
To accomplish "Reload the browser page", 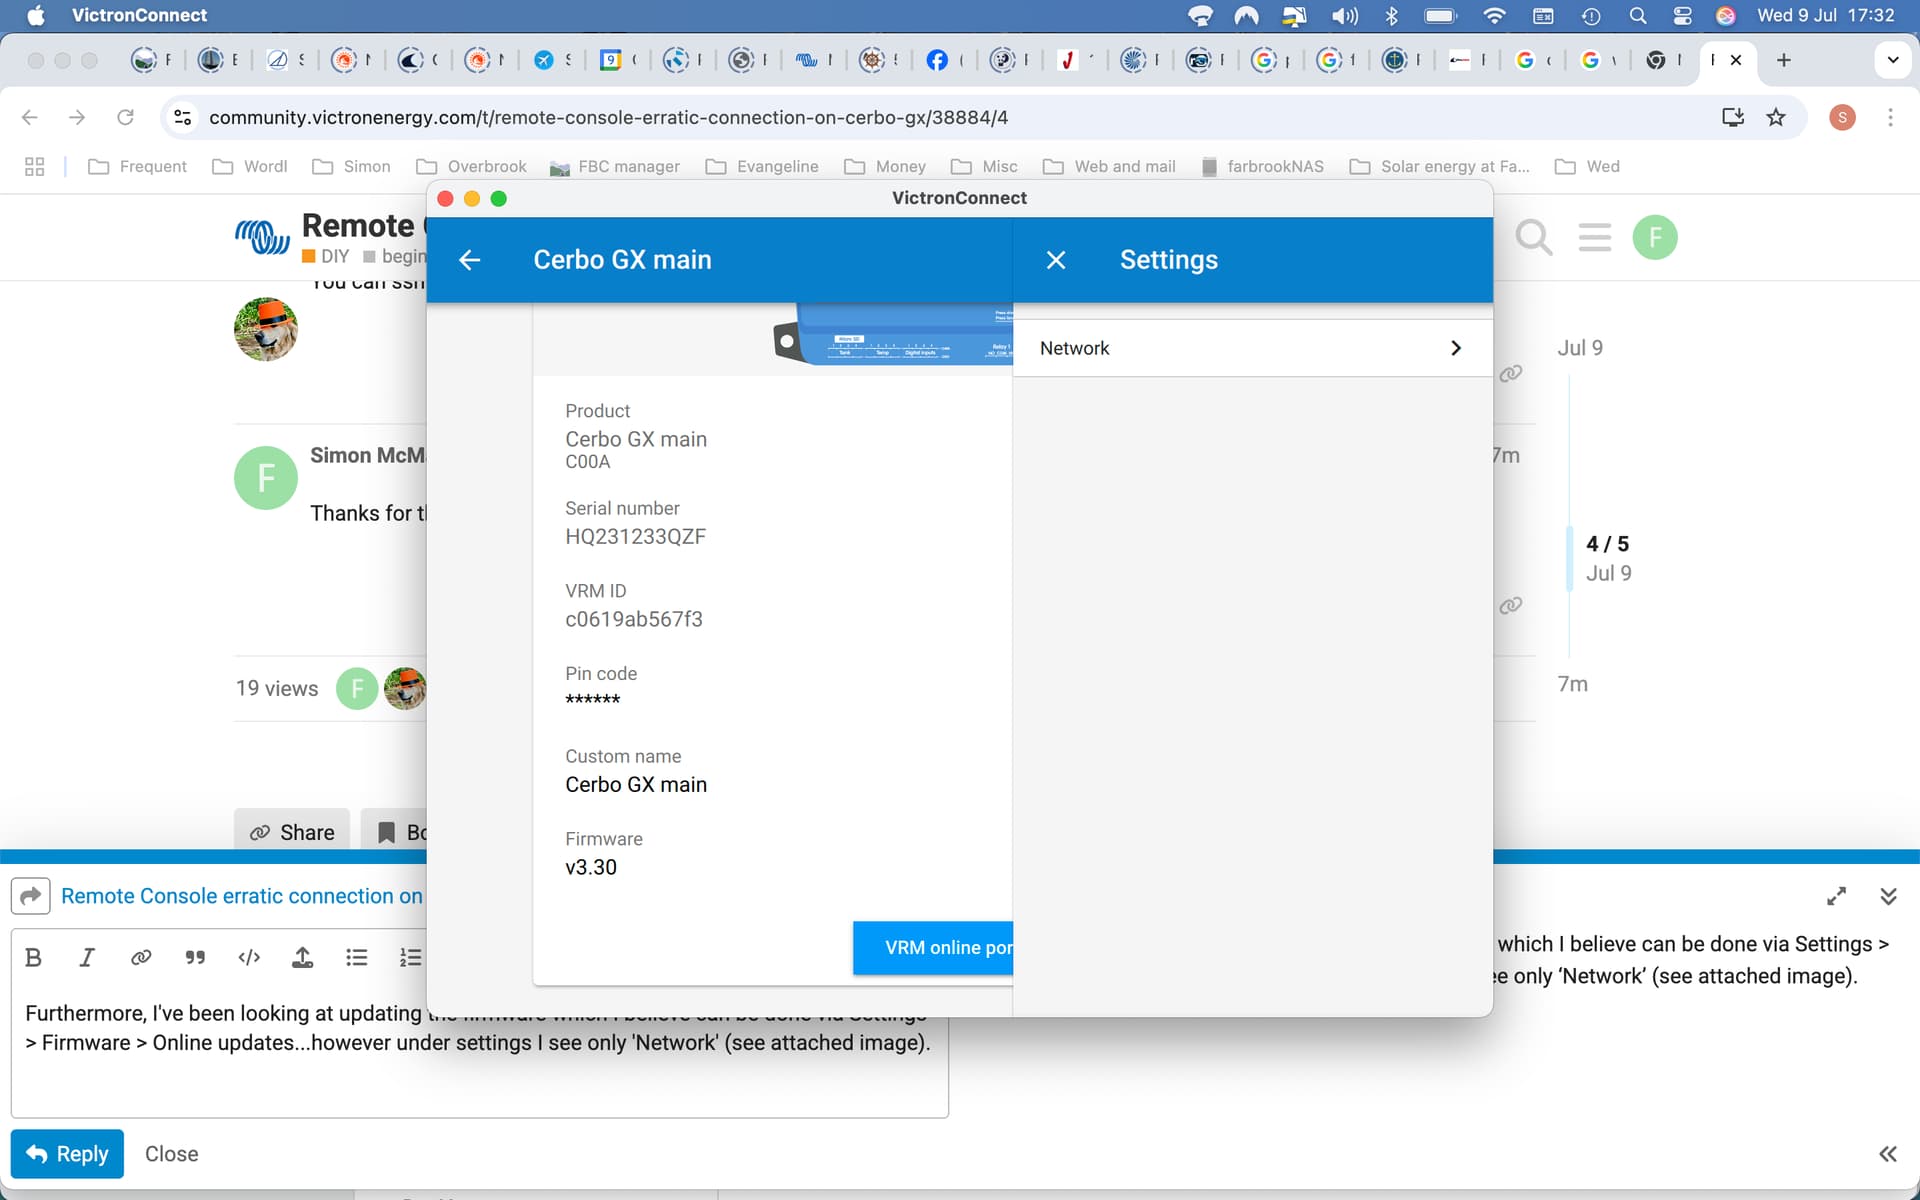I will click(x=125, y=117).
